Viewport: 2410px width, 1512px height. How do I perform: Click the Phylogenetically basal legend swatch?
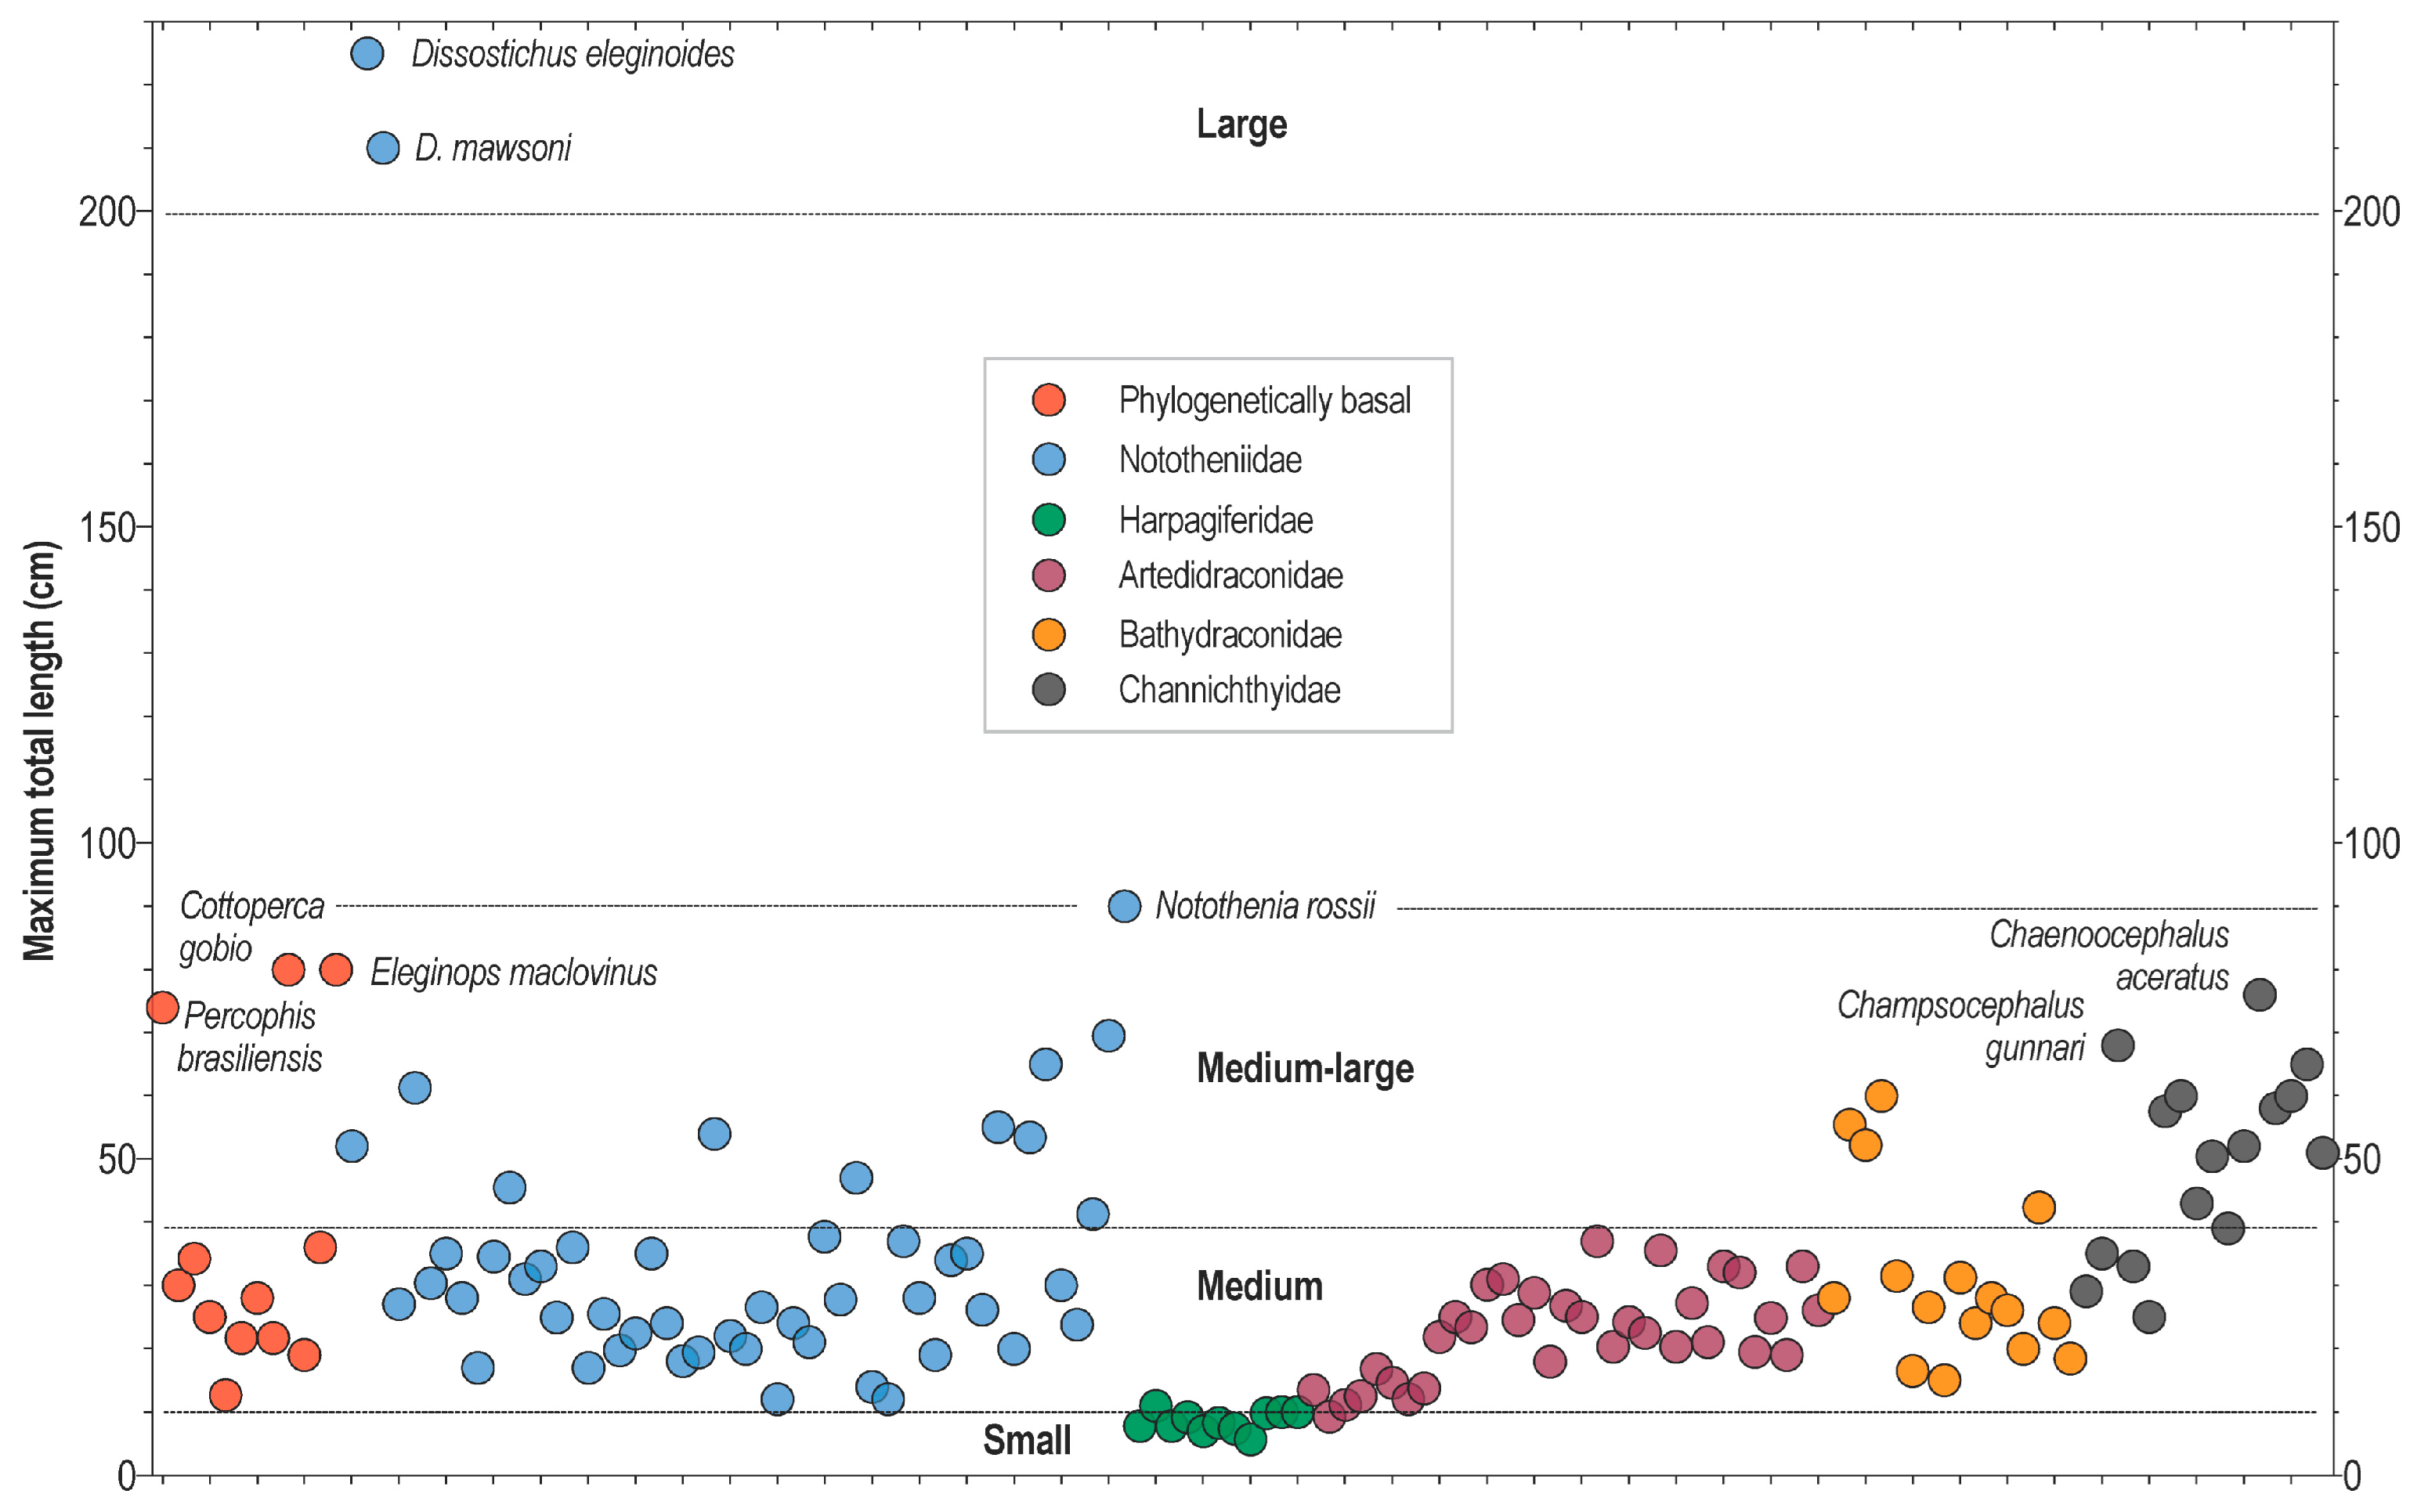(1048, 400)
